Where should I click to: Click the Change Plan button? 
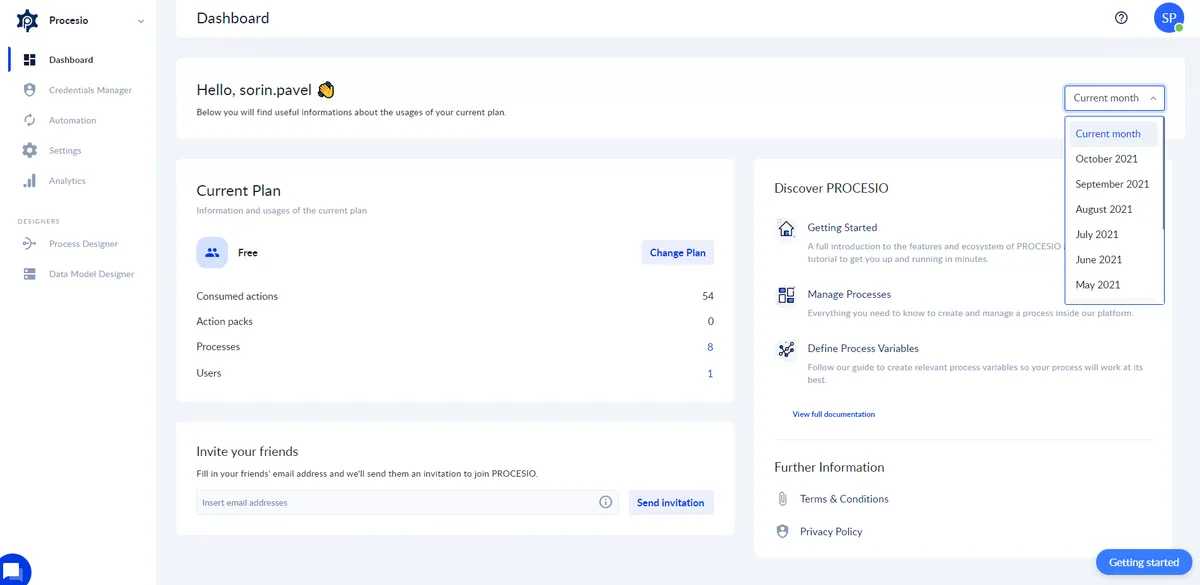pyautogui.click(x=677, y=253)
